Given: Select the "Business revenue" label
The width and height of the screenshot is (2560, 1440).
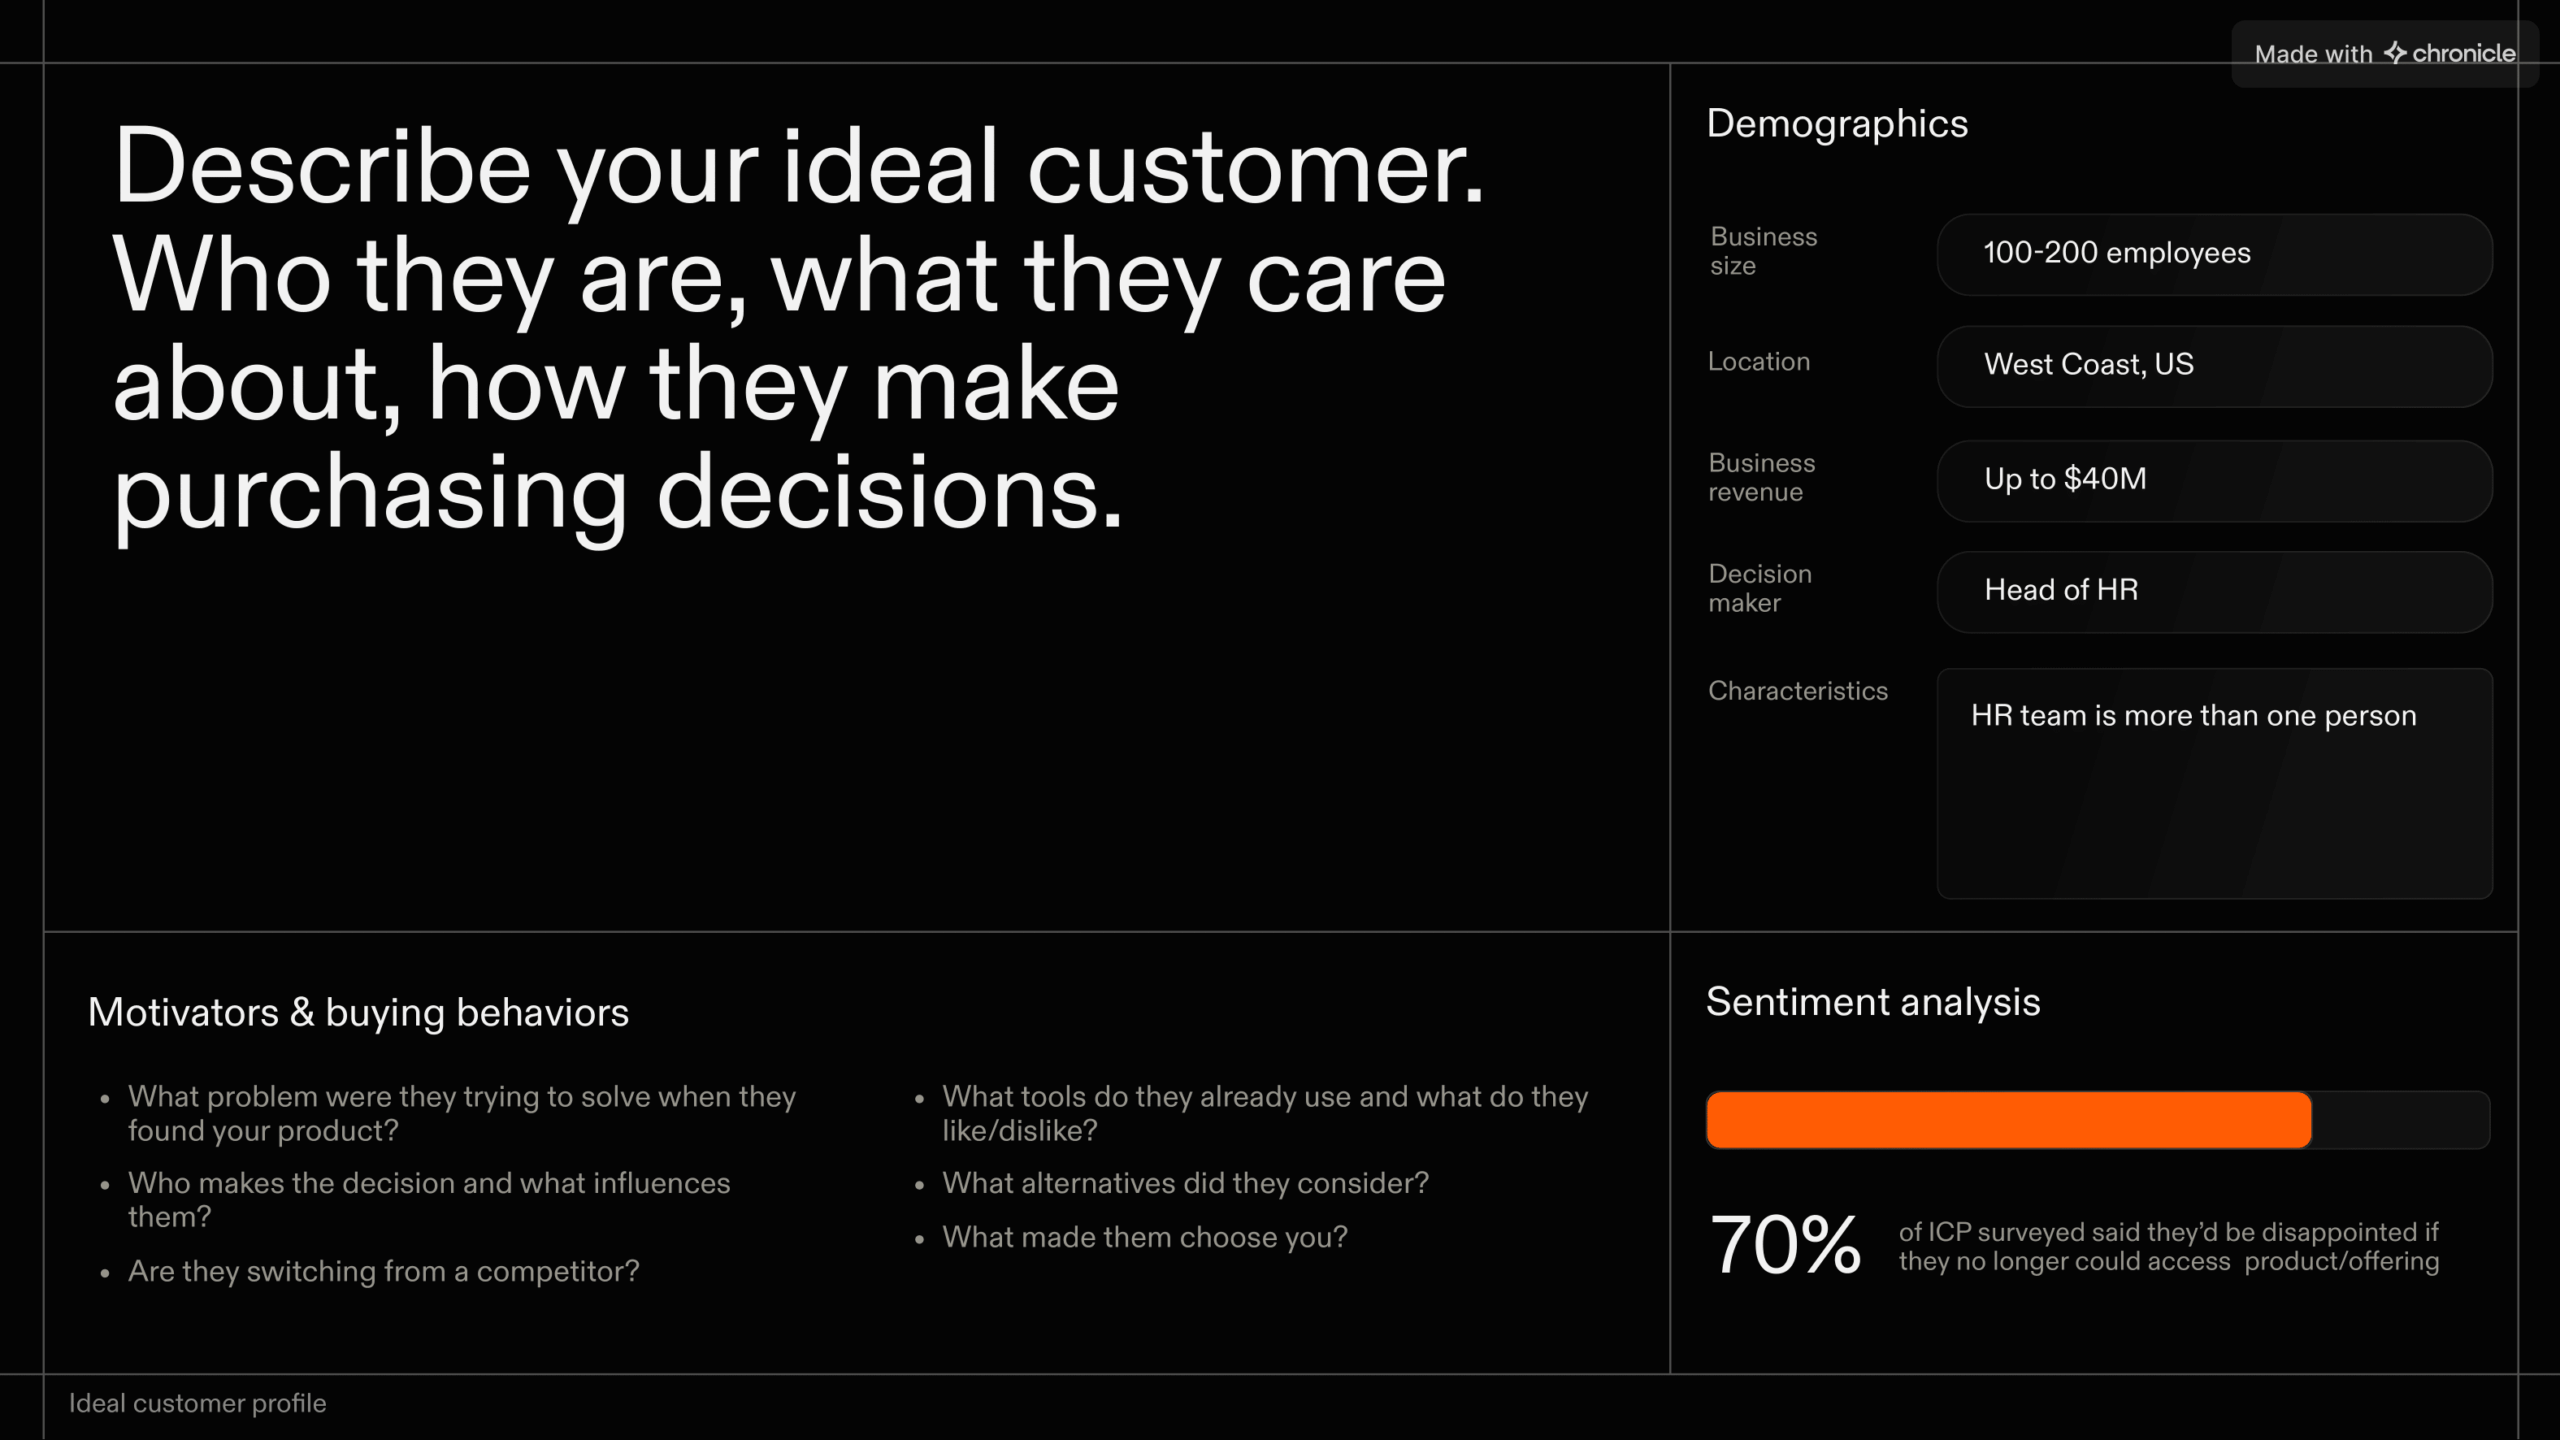Looking at the screenshot, I should (1761, 478).
